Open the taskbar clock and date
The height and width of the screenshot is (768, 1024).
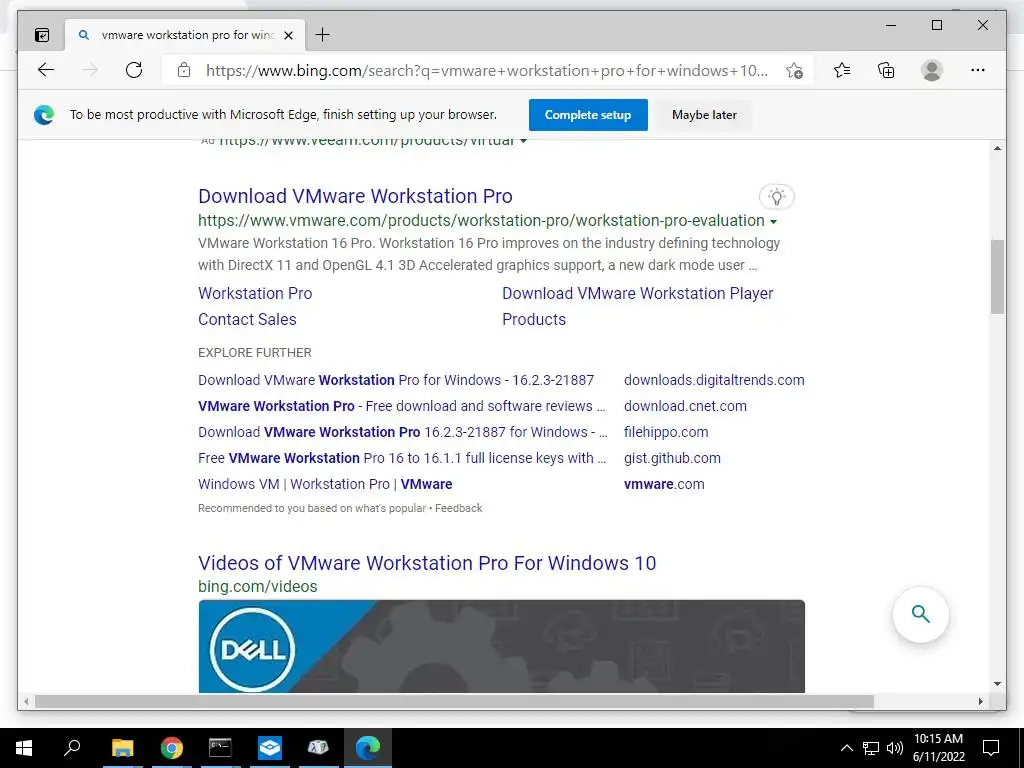[x=938, y=748]
